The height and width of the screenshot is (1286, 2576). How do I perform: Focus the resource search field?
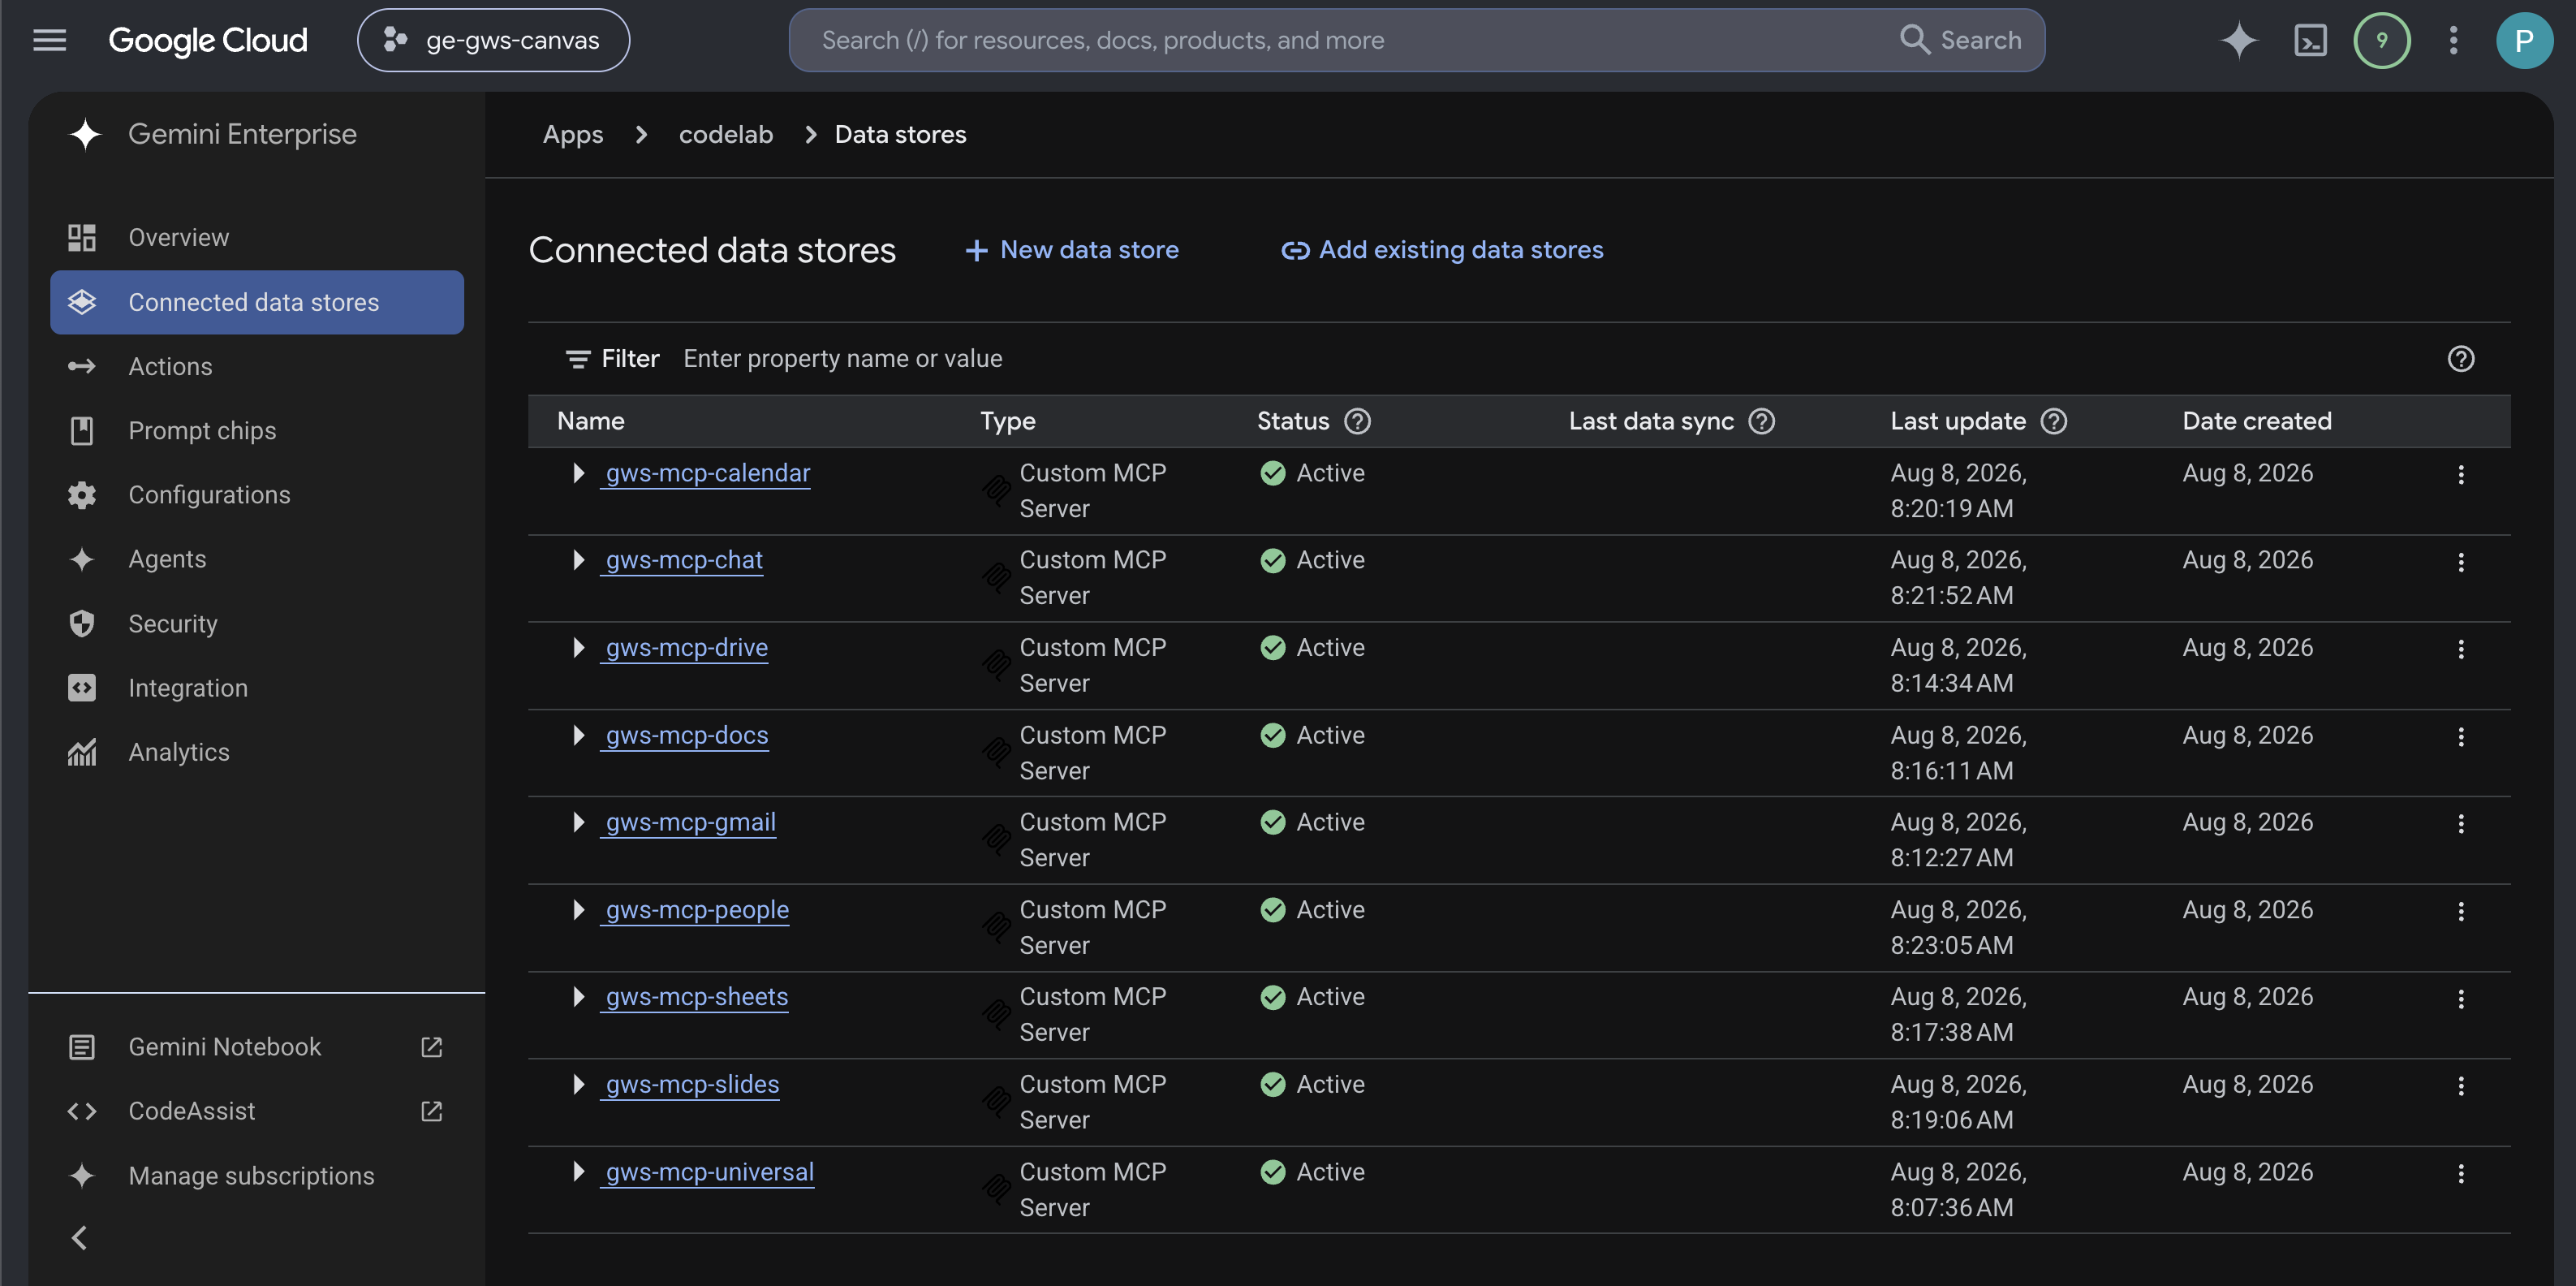tap(1340, 40)
